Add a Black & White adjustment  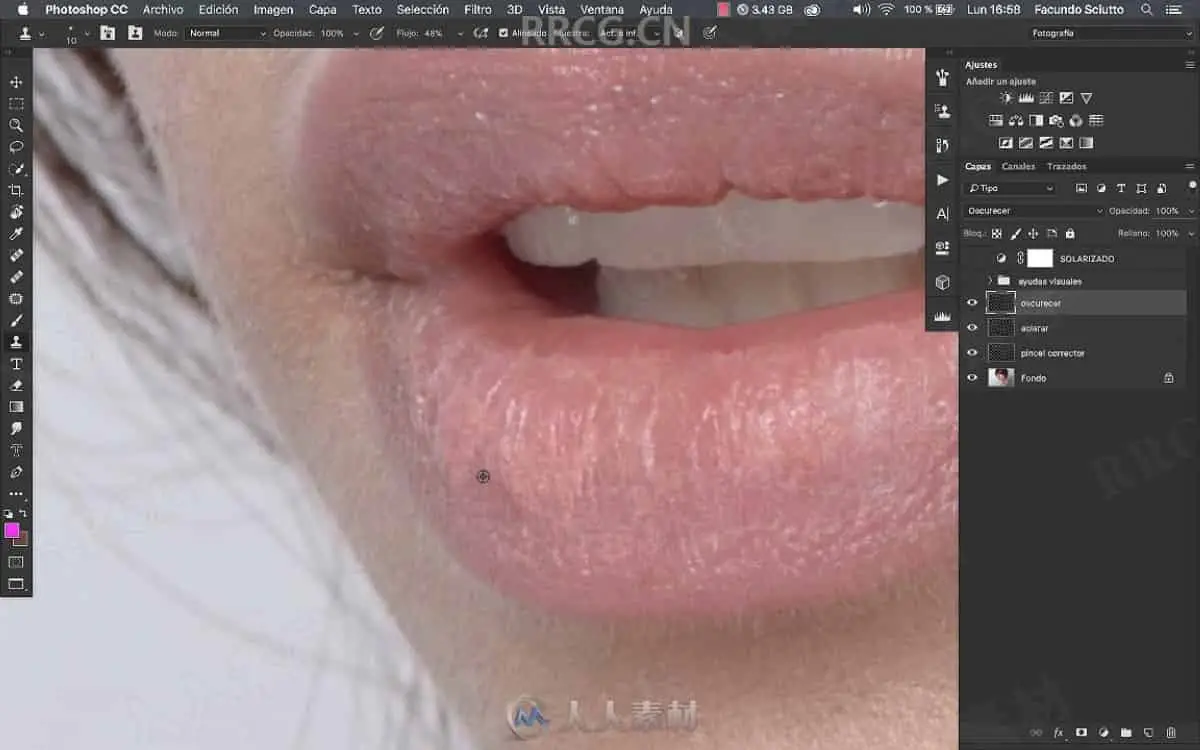pos(1036,120)
